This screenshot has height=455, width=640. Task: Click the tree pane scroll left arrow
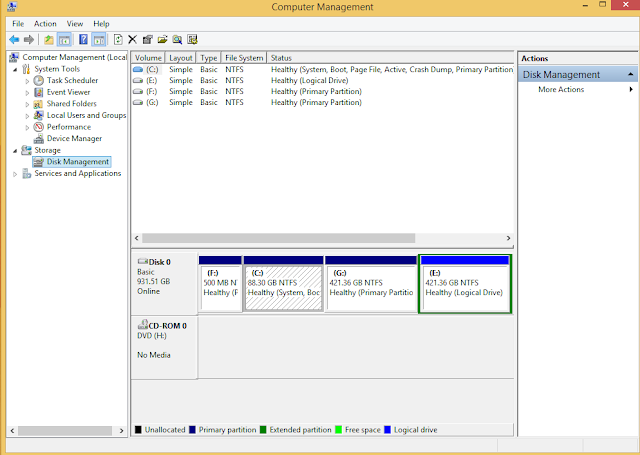12,431
